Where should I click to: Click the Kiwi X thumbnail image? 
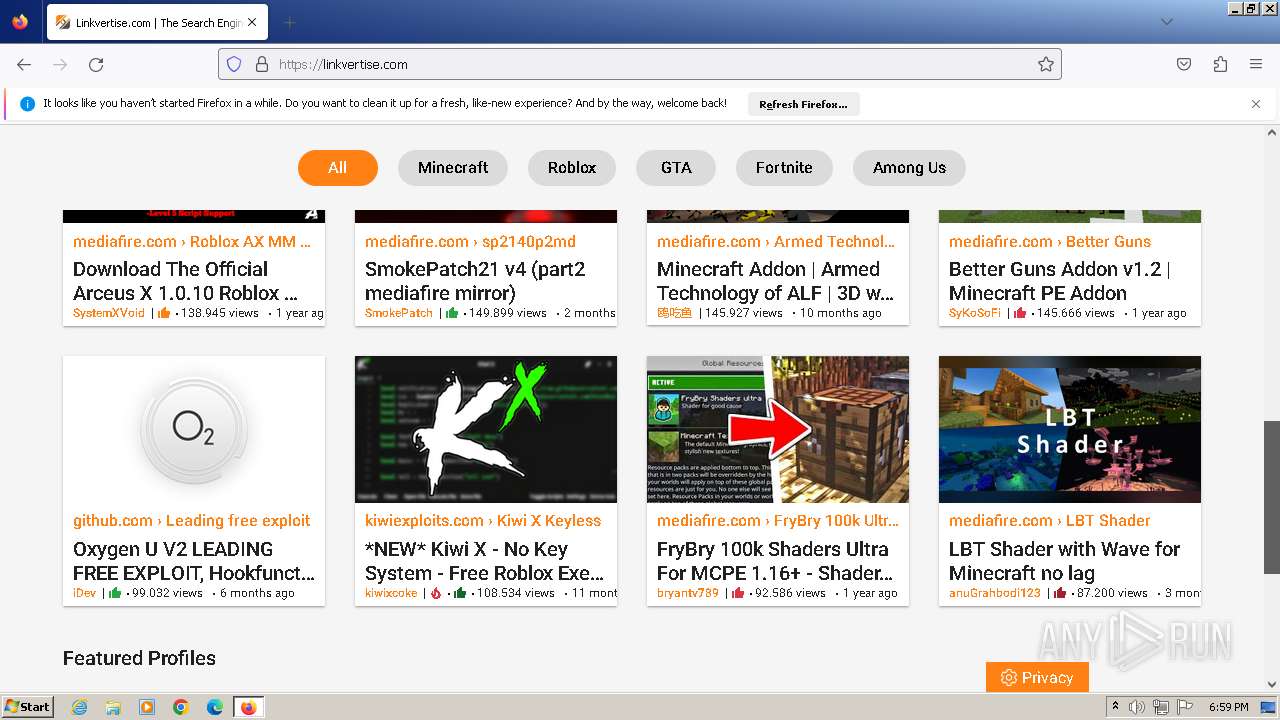pyautogui.click(x=486, y=429)
